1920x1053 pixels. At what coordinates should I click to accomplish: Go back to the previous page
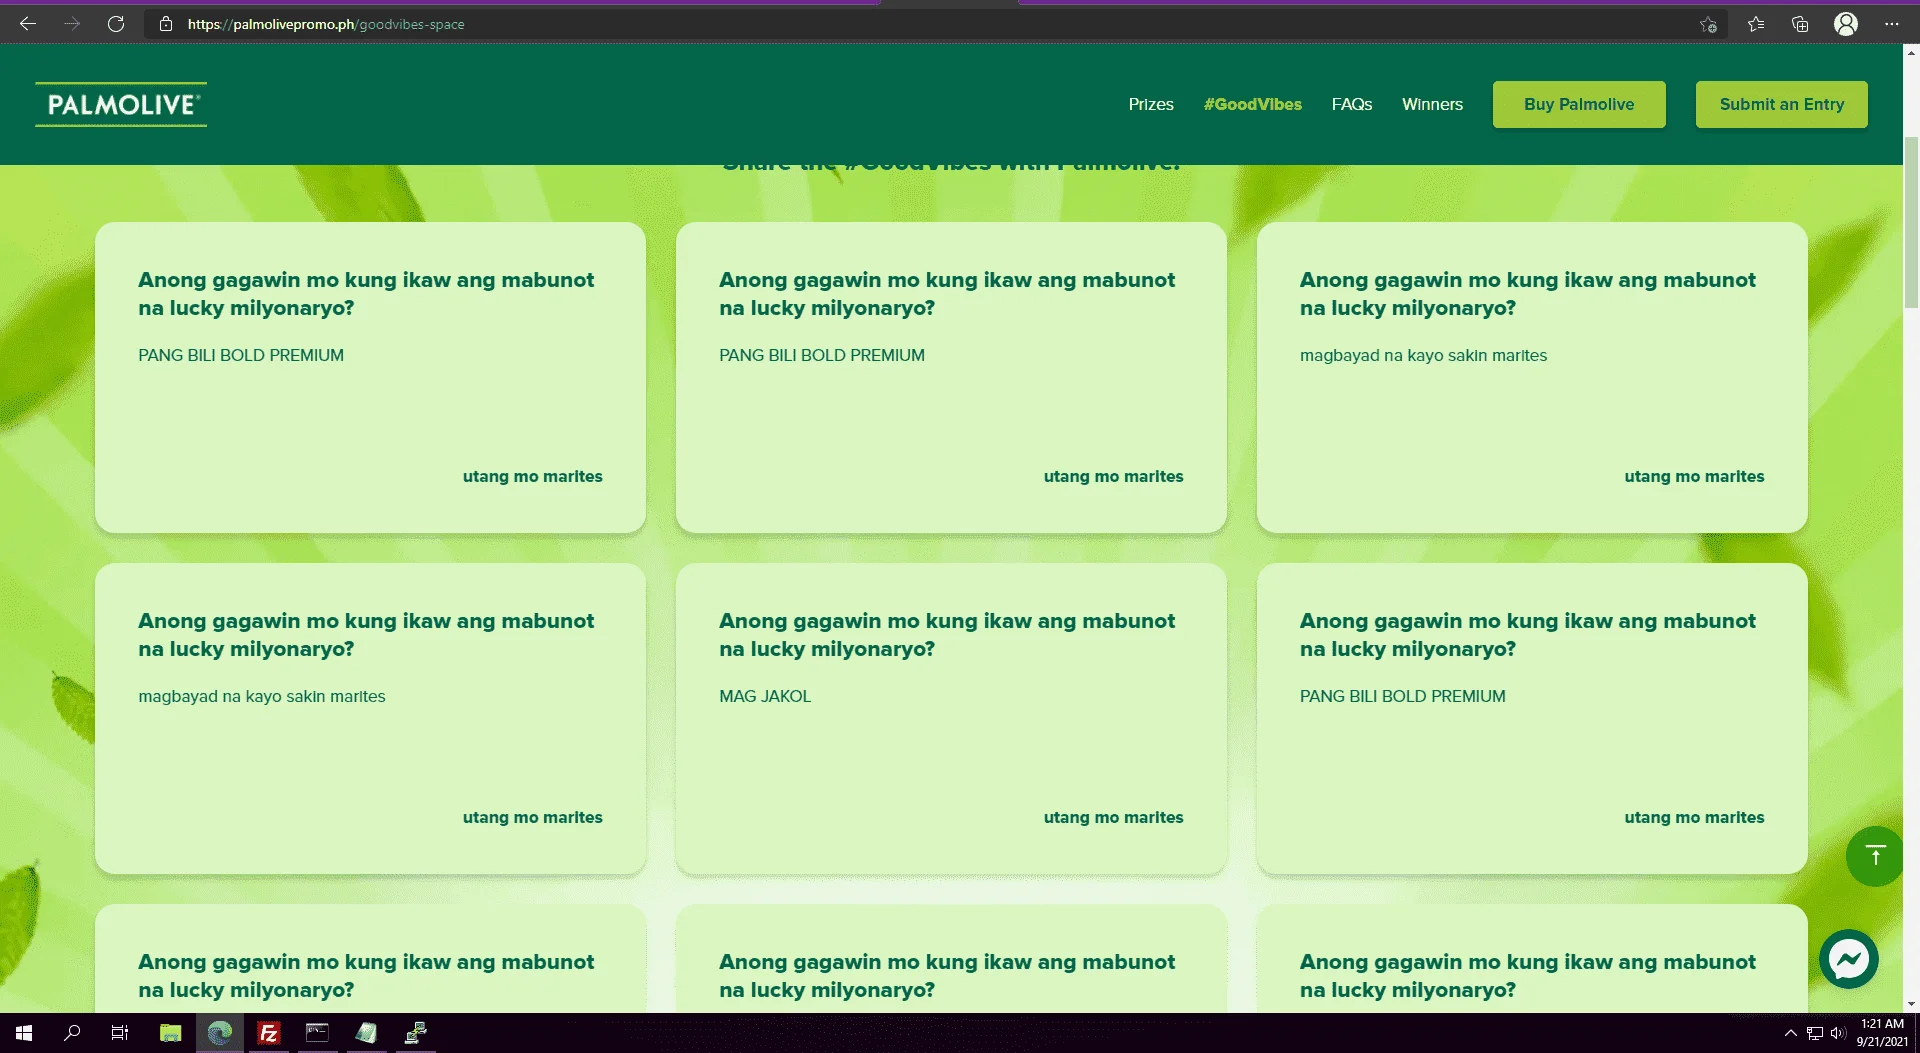point(28,24)
